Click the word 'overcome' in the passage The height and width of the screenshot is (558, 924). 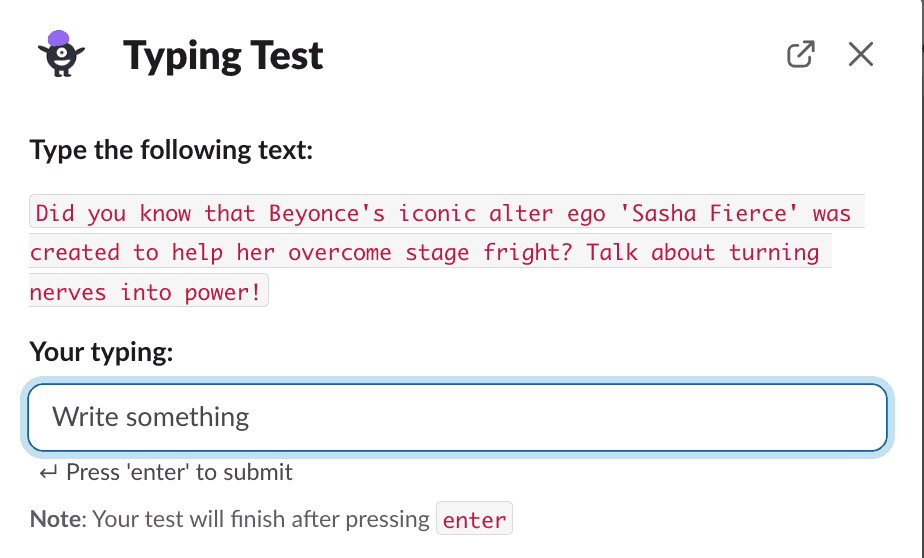(x=339, y=252)
